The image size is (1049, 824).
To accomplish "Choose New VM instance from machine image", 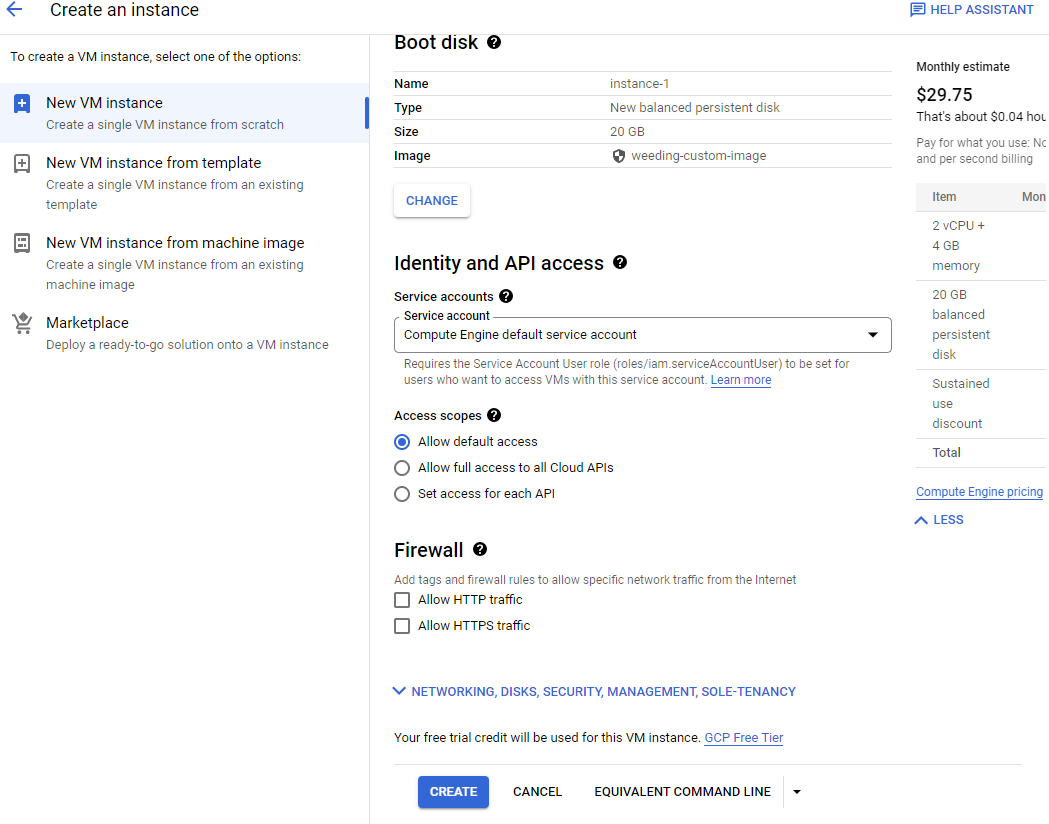I will (184, 263).
